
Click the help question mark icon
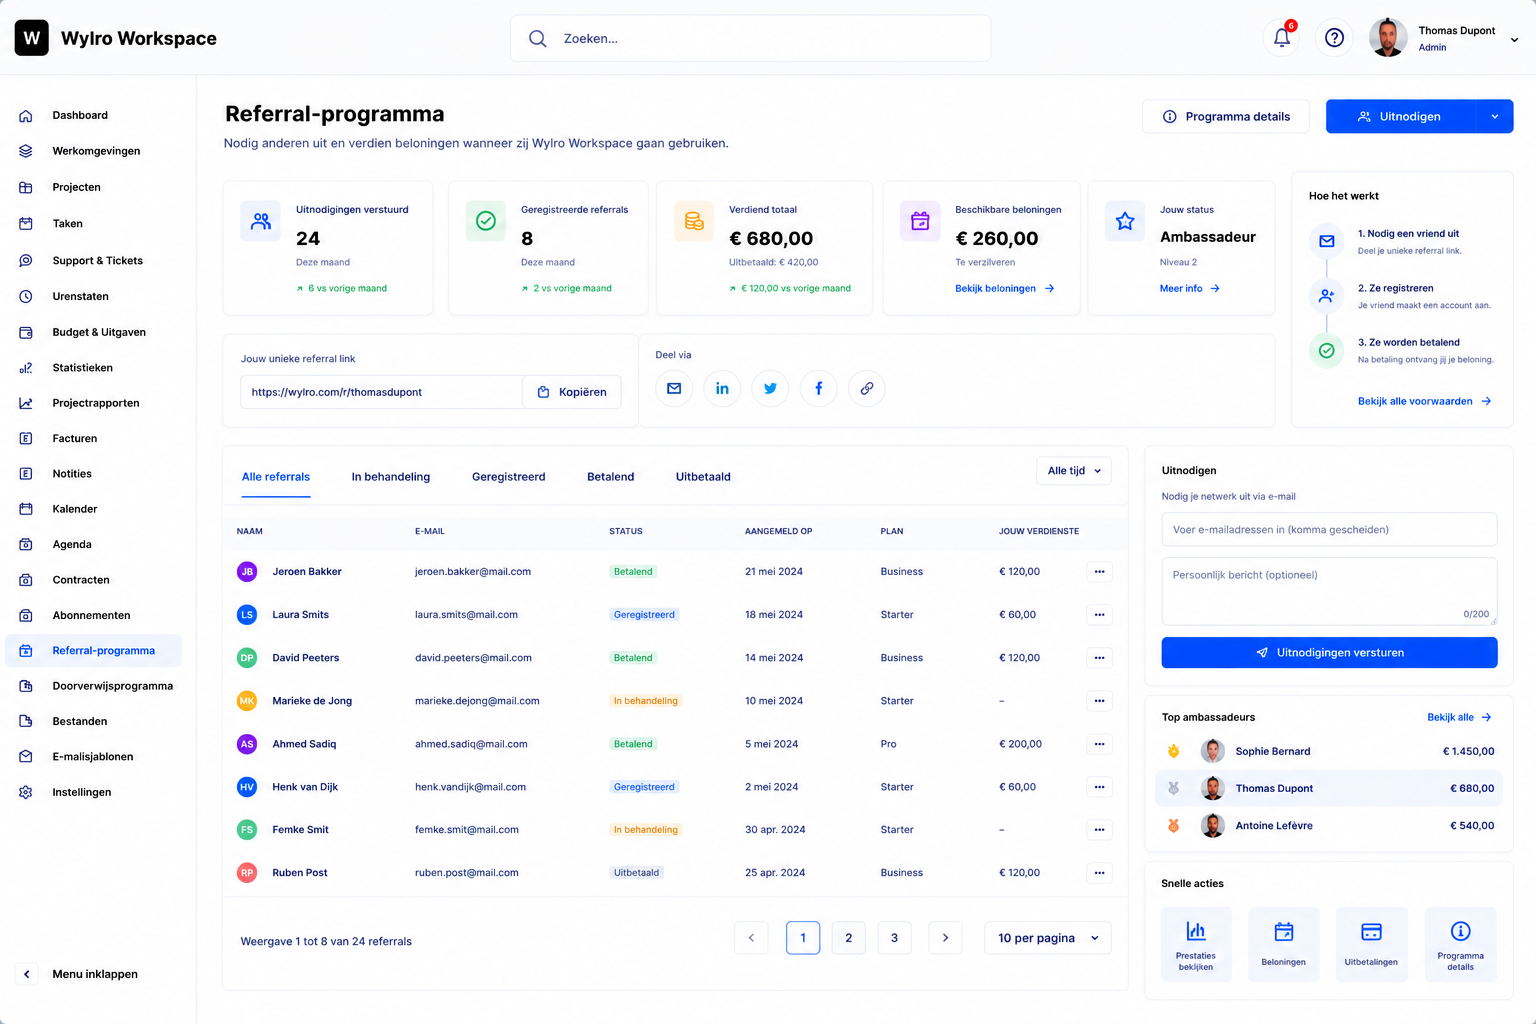pos(1334,38)
